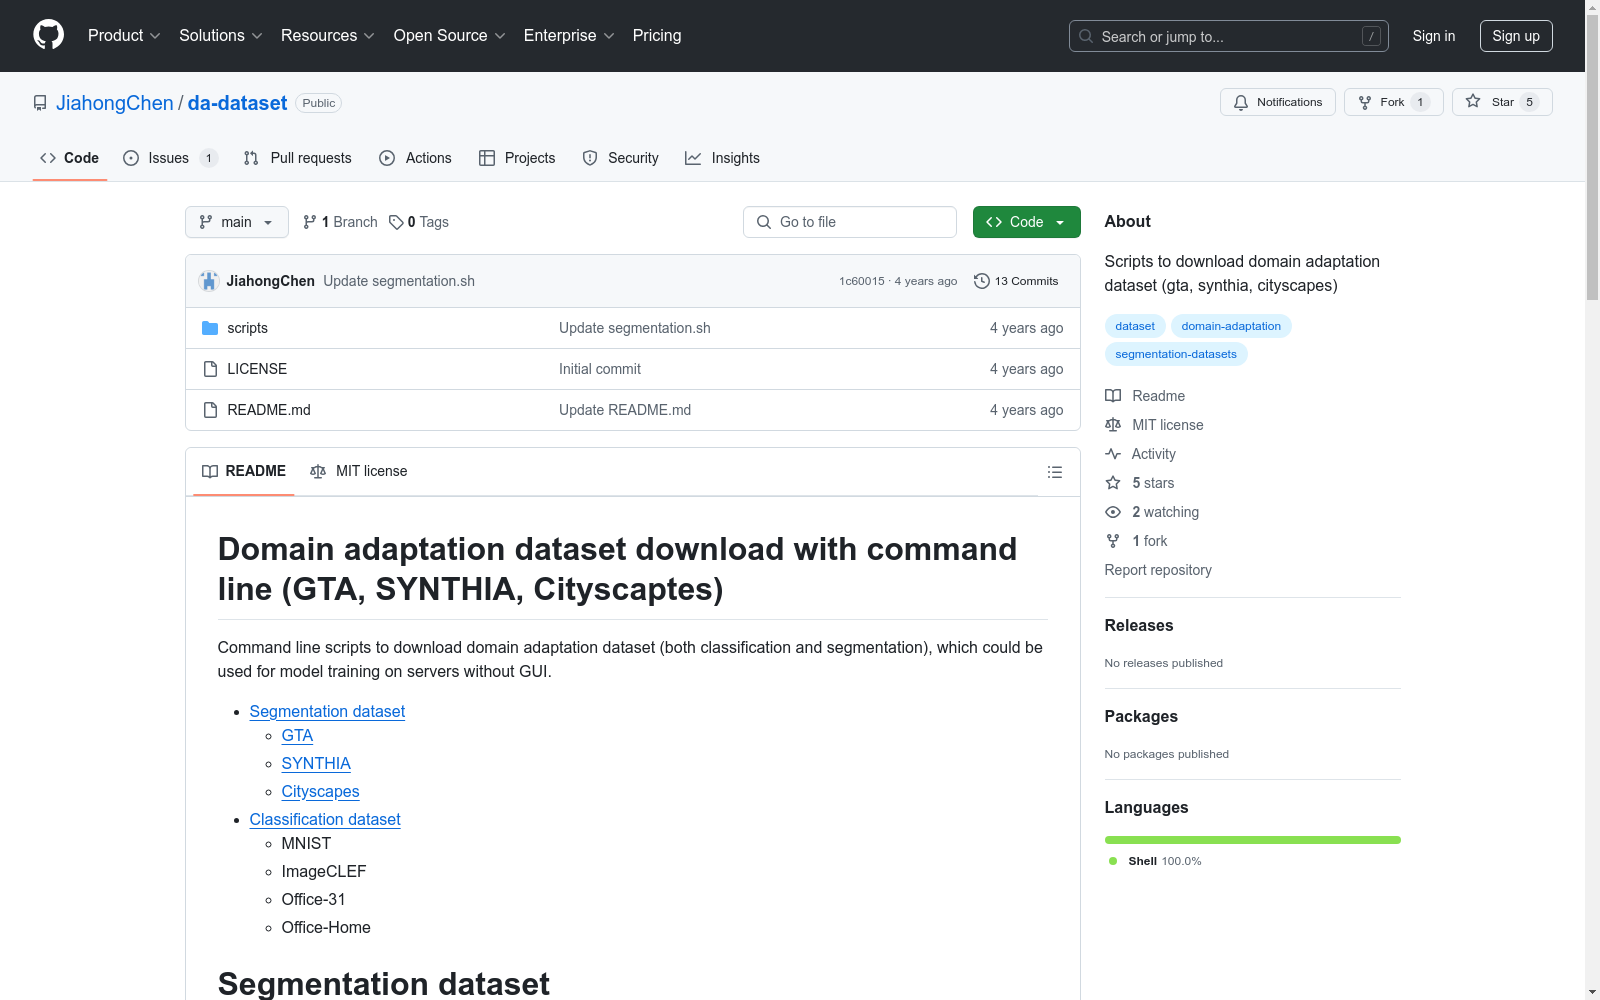Expand the Product menu
Viewport: 1600px width, 1000px height.
coord(124,35)
